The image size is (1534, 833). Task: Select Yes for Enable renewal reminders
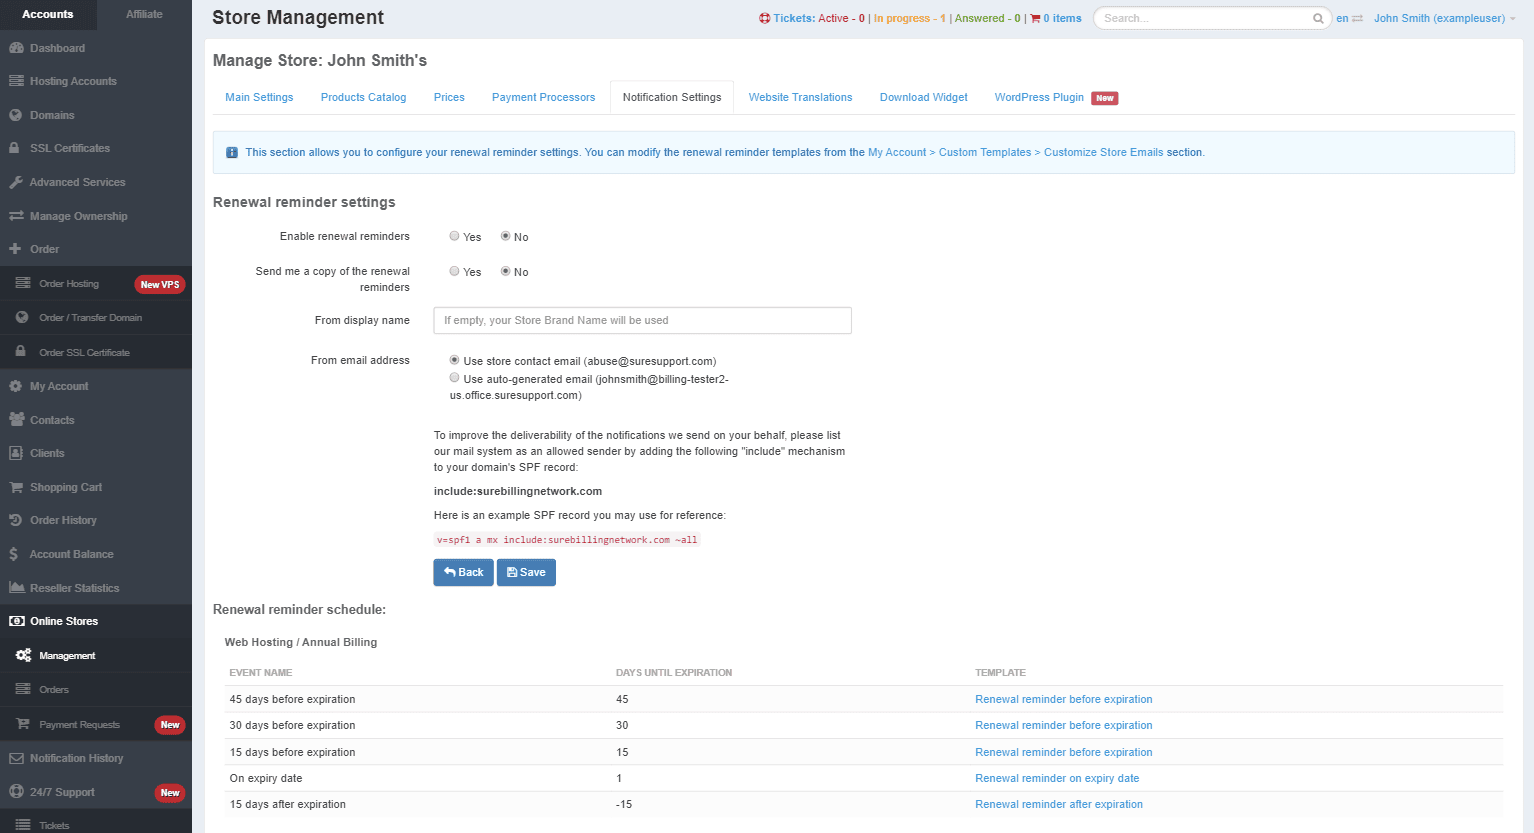454,236
